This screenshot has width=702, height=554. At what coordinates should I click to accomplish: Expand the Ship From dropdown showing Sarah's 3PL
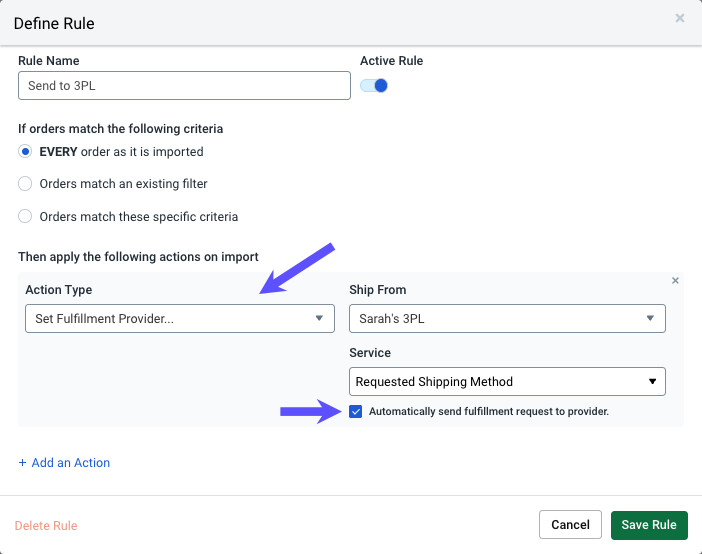(x=507, y=319)
